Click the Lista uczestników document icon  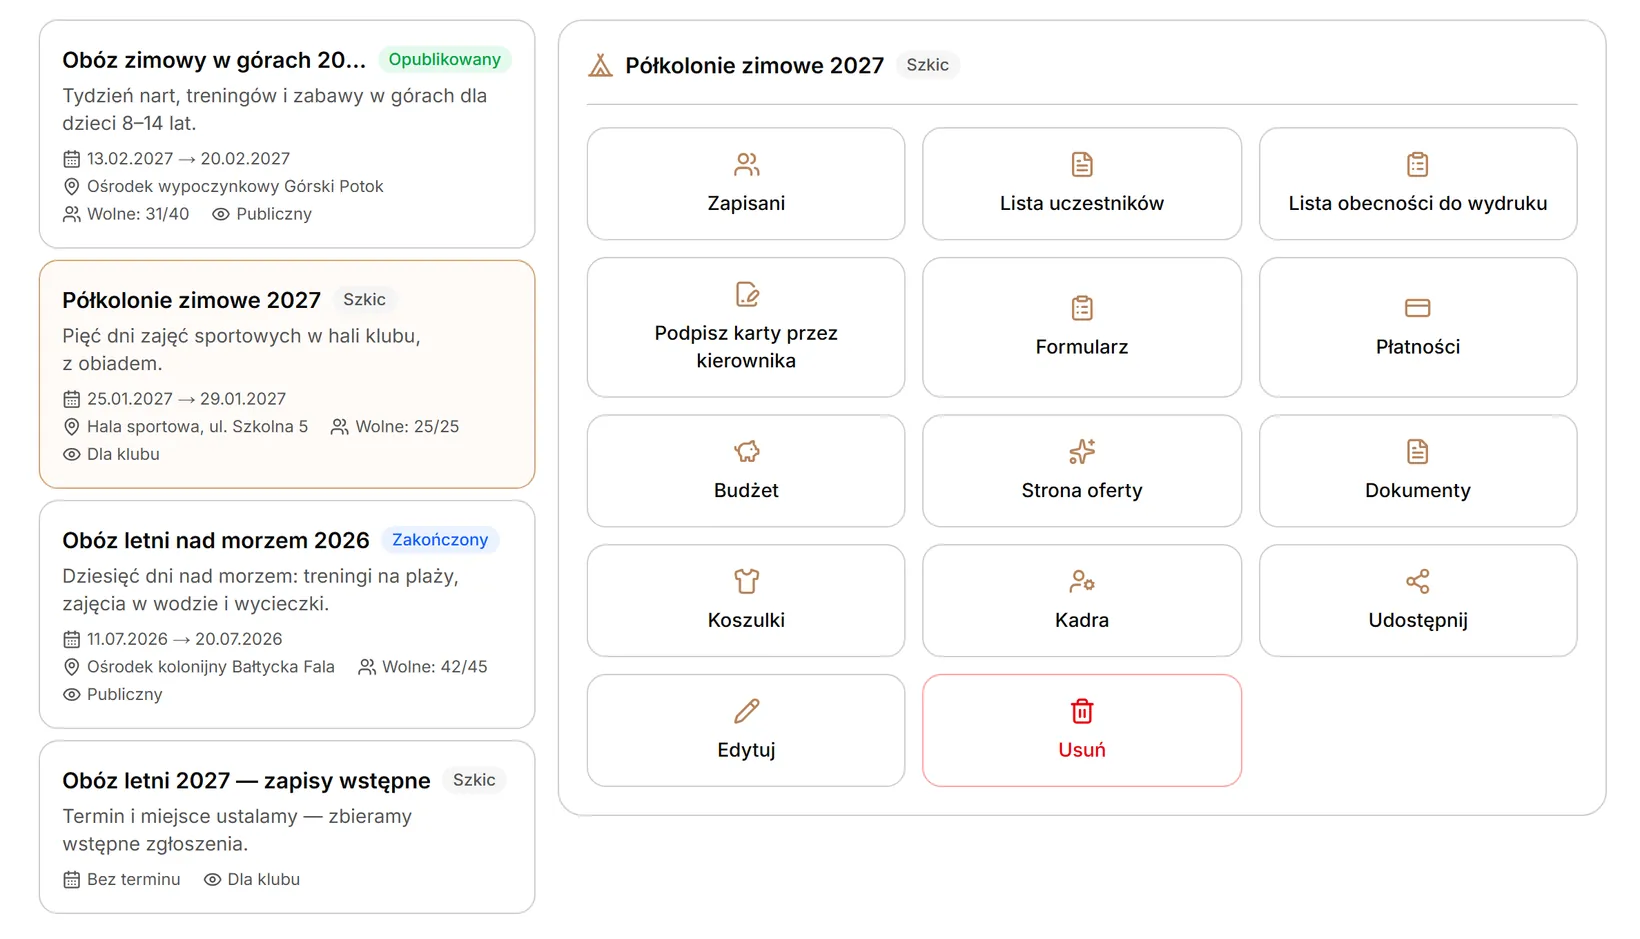pos(1082,164)
